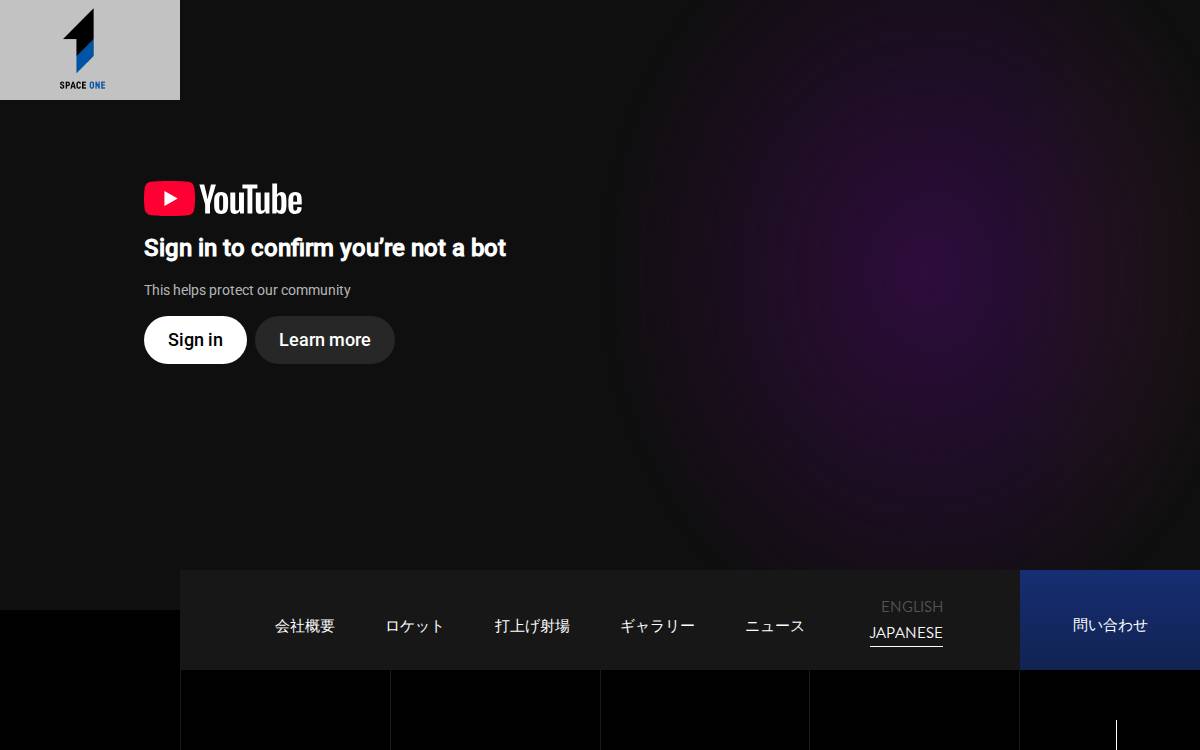Click the 'This helps protect our community' text
Viewport: 1200px width, 750px height.
pos(247,290)
